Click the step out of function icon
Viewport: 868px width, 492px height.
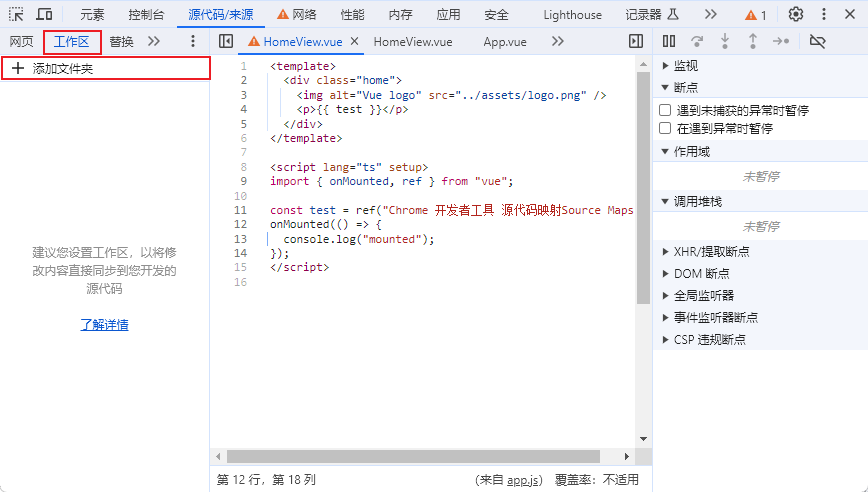(x=753, y=41)
